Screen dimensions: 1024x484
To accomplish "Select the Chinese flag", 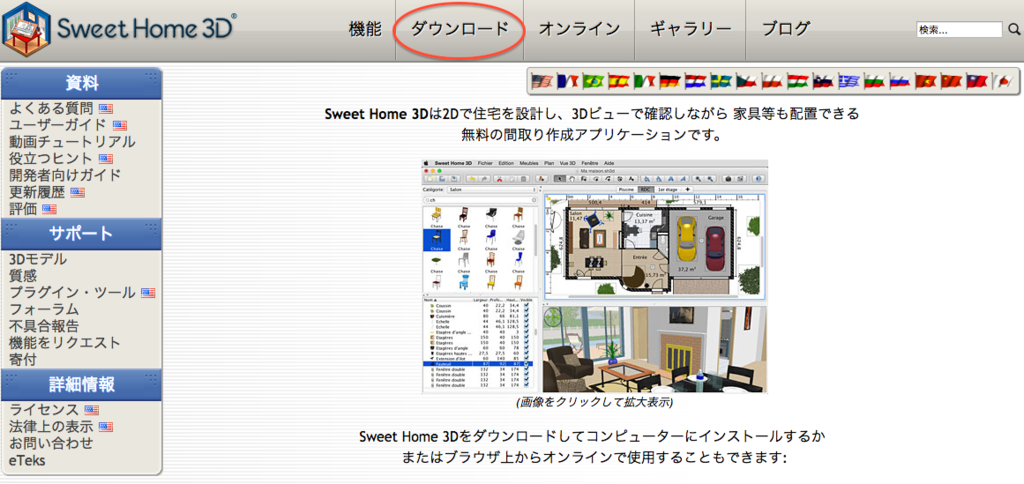I will click(x=950, y=82).
